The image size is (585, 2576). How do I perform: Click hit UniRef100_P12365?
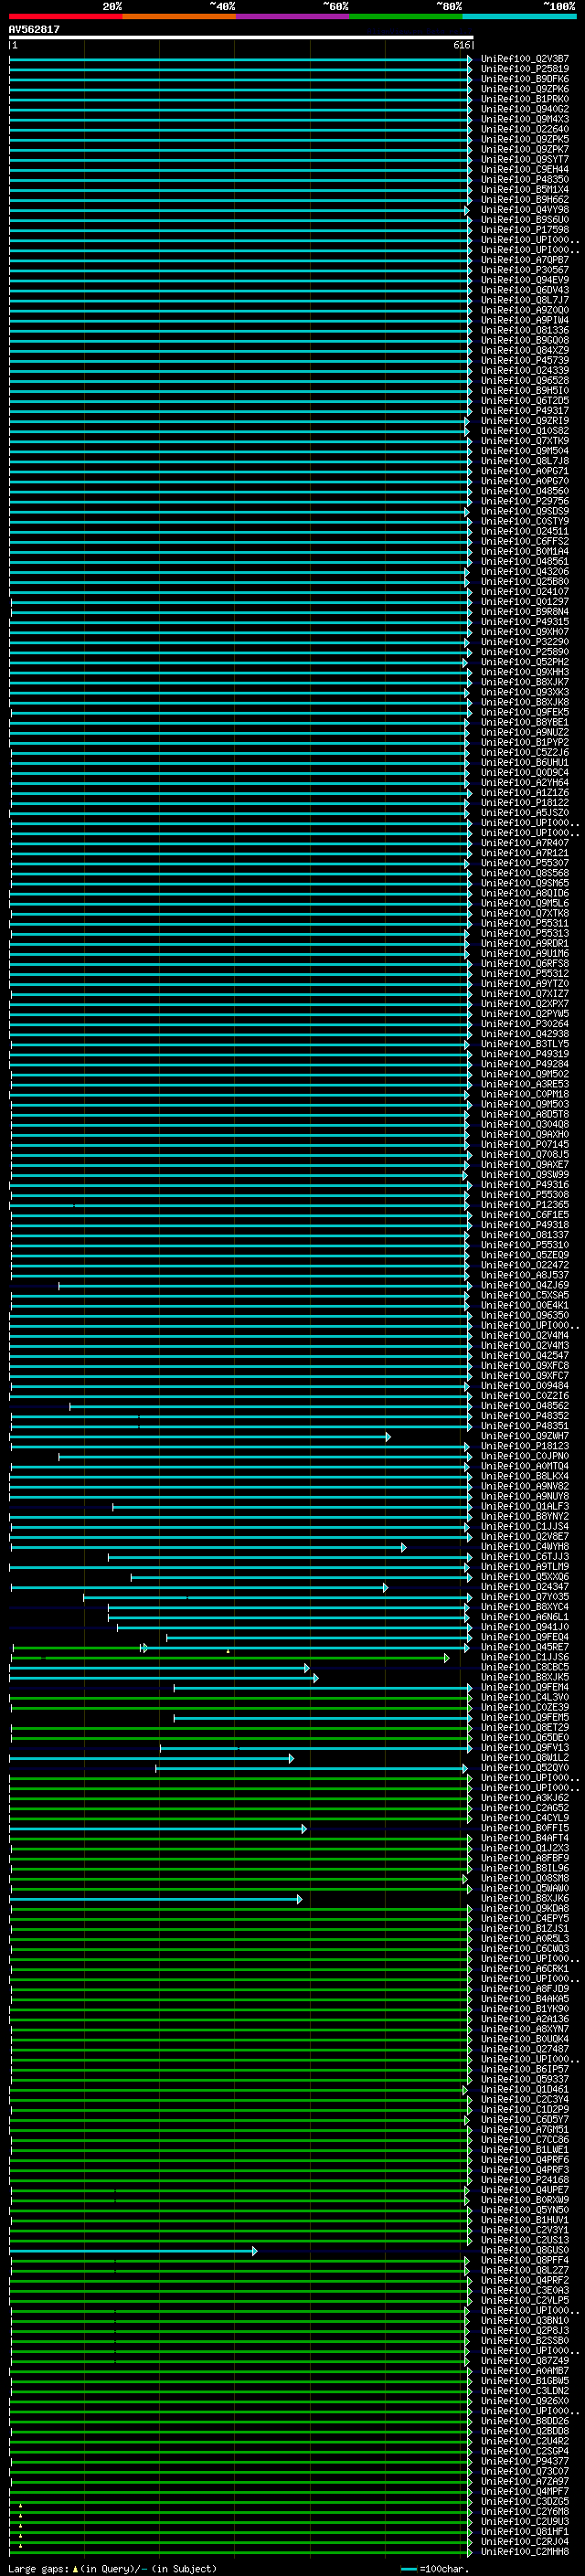[x=525, y=1205]
